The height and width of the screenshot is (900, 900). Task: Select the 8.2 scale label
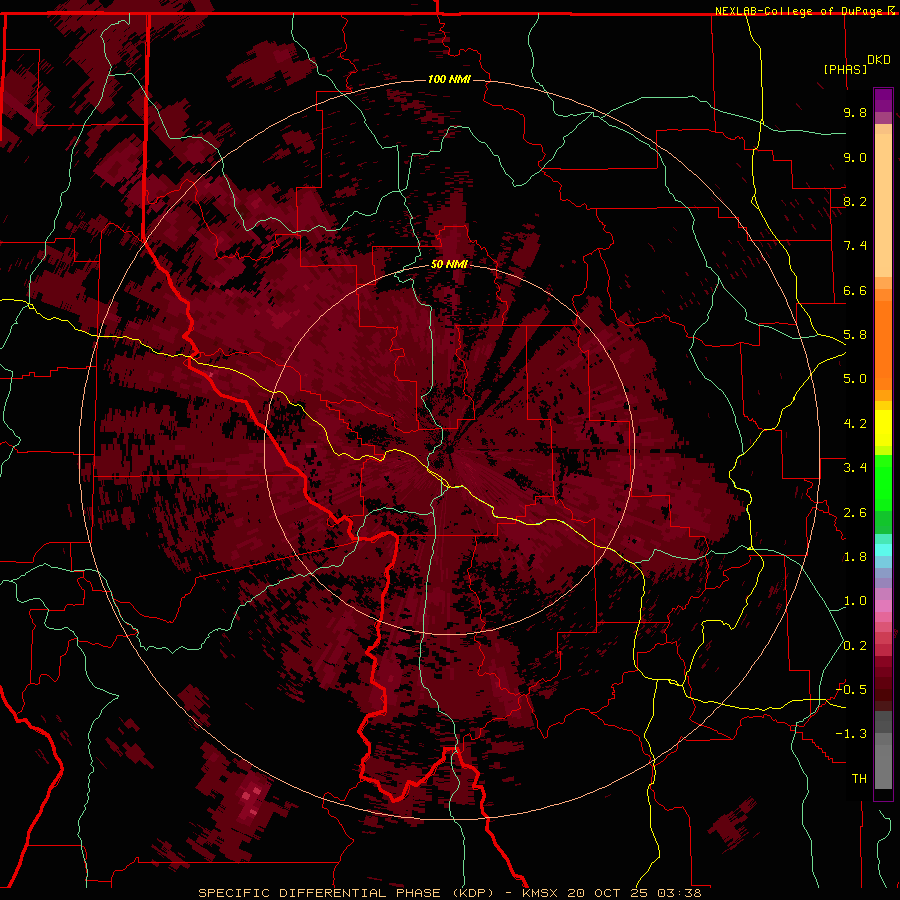coord(855,201)
